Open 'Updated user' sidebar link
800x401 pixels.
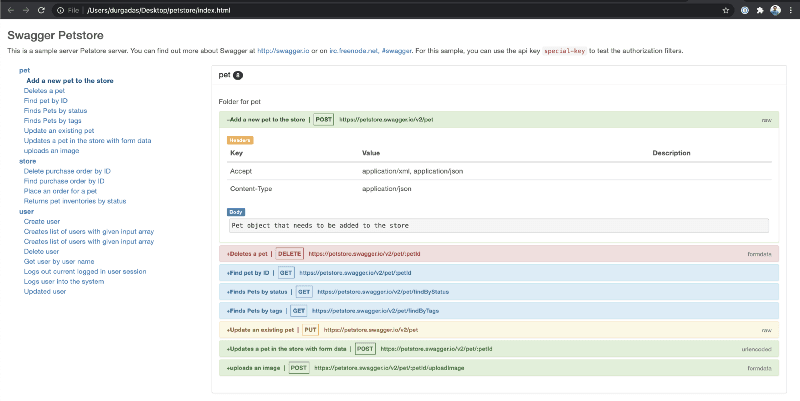pos(45,291)
